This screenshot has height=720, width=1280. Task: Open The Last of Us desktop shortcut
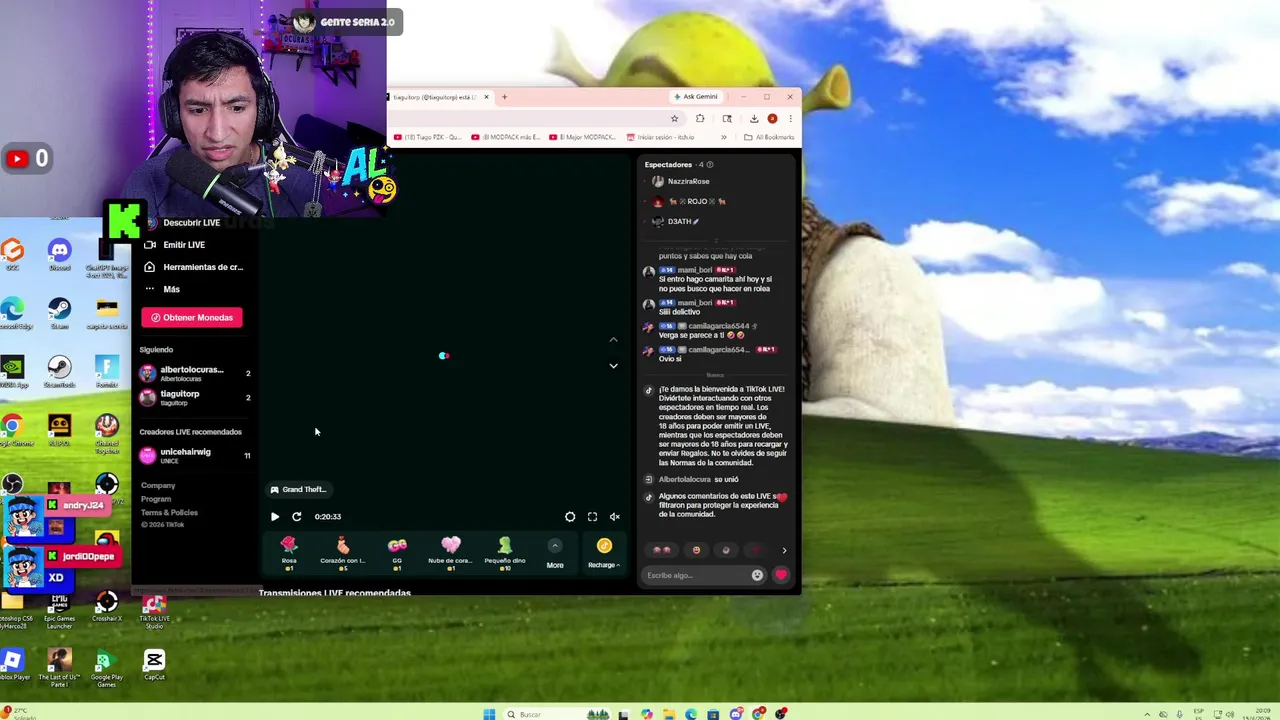[59, 667]
